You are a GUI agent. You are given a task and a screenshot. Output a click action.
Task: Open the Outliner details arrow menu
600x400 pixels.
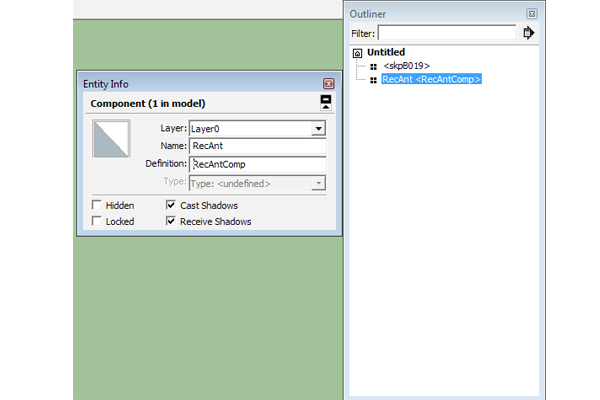[x=529, y=33]
